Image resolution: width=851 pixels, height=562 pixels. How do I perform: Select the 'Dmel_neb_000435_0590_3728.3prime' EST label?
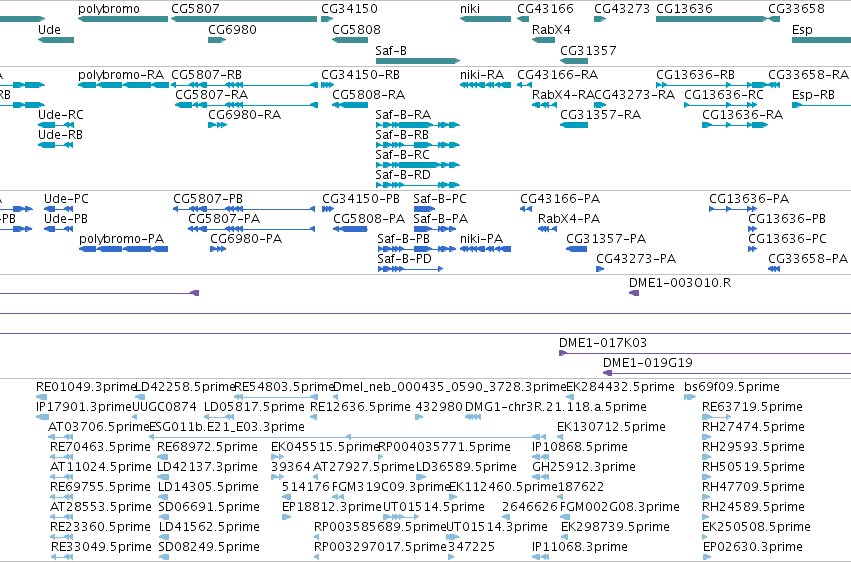pos(450,387)
